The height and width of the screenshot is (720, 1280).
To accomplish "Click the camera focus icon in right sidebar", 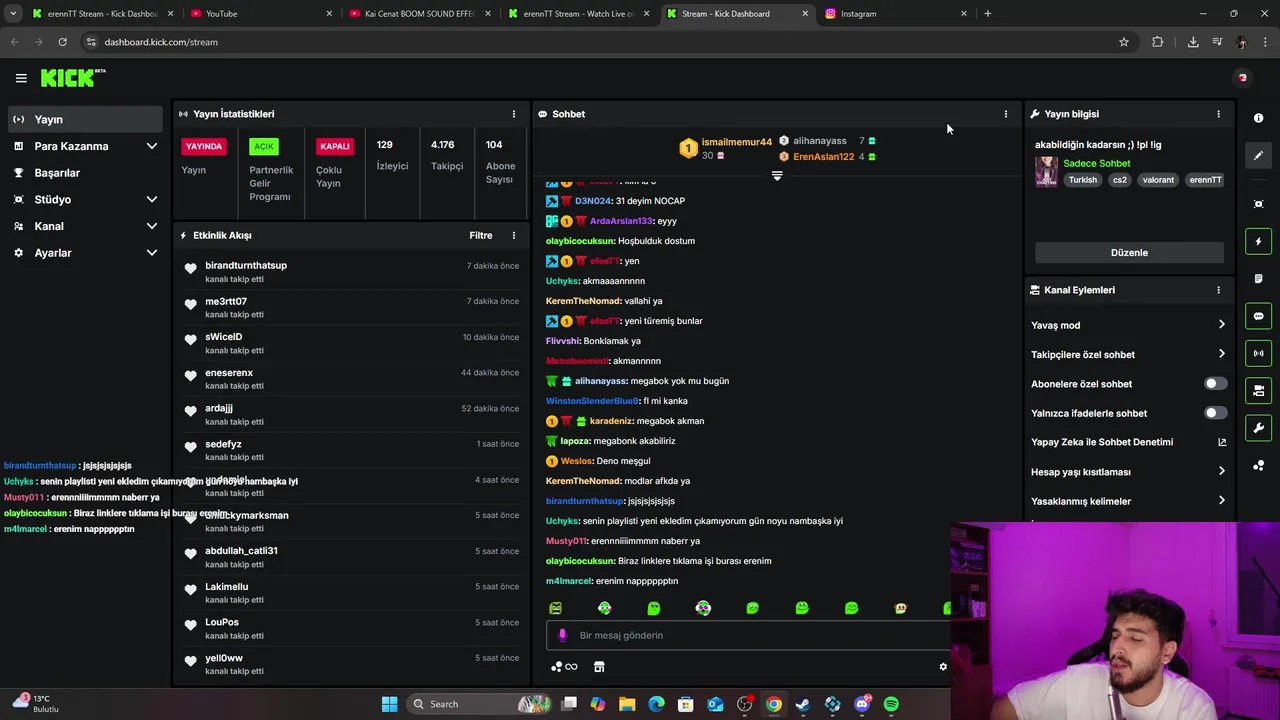I will 1258,204.
